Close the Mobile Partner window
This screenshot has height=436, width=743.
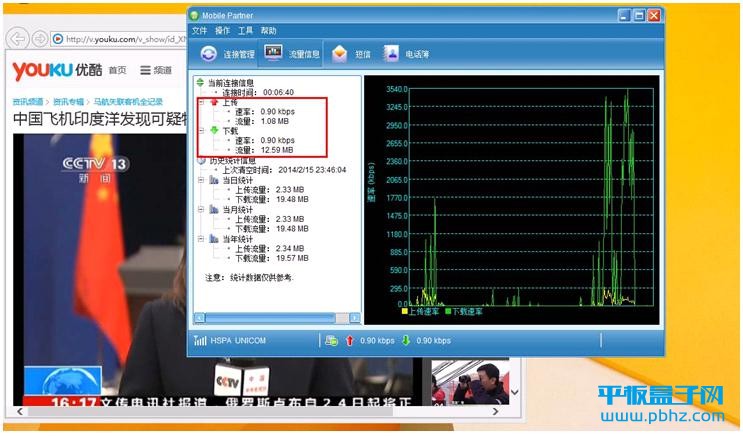pos(654,16)
